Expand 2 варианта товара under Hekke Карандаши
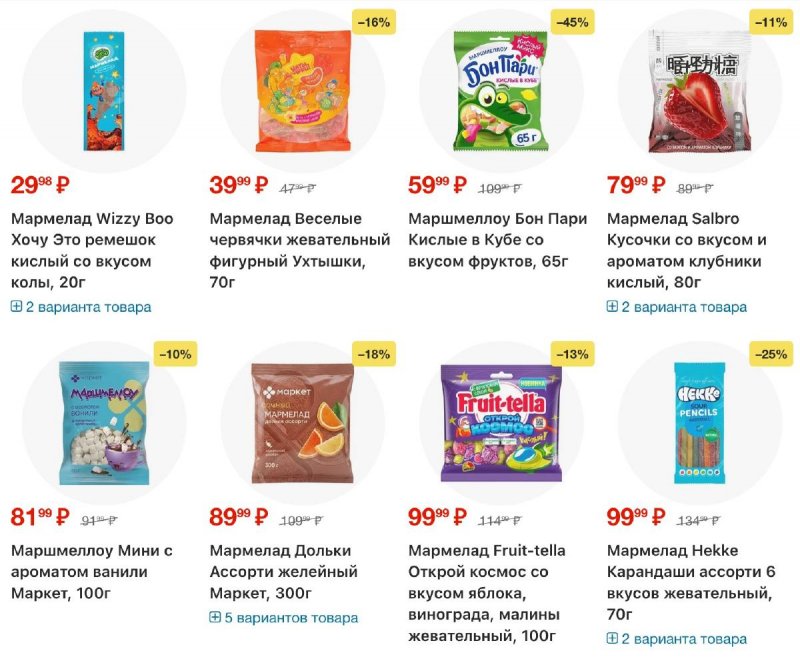Viewport: 800px width, 665px height. tap(677, 639)
